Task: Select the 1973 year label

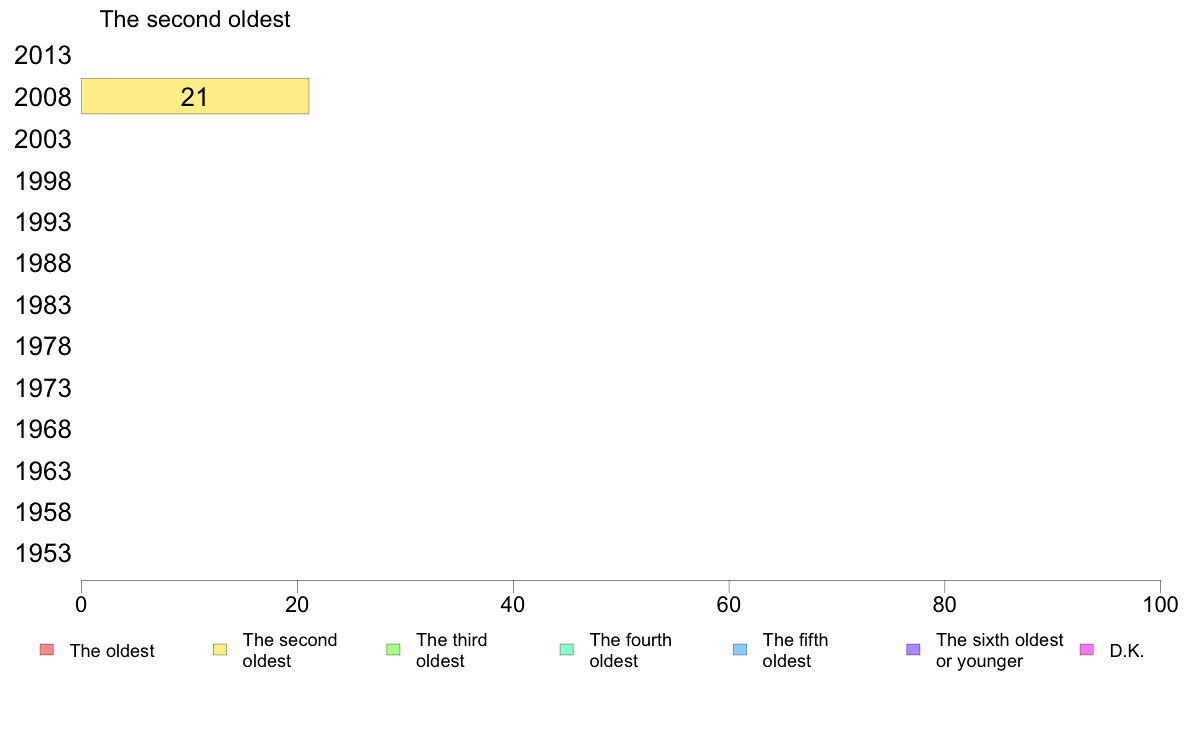Action: click(43, 388)
